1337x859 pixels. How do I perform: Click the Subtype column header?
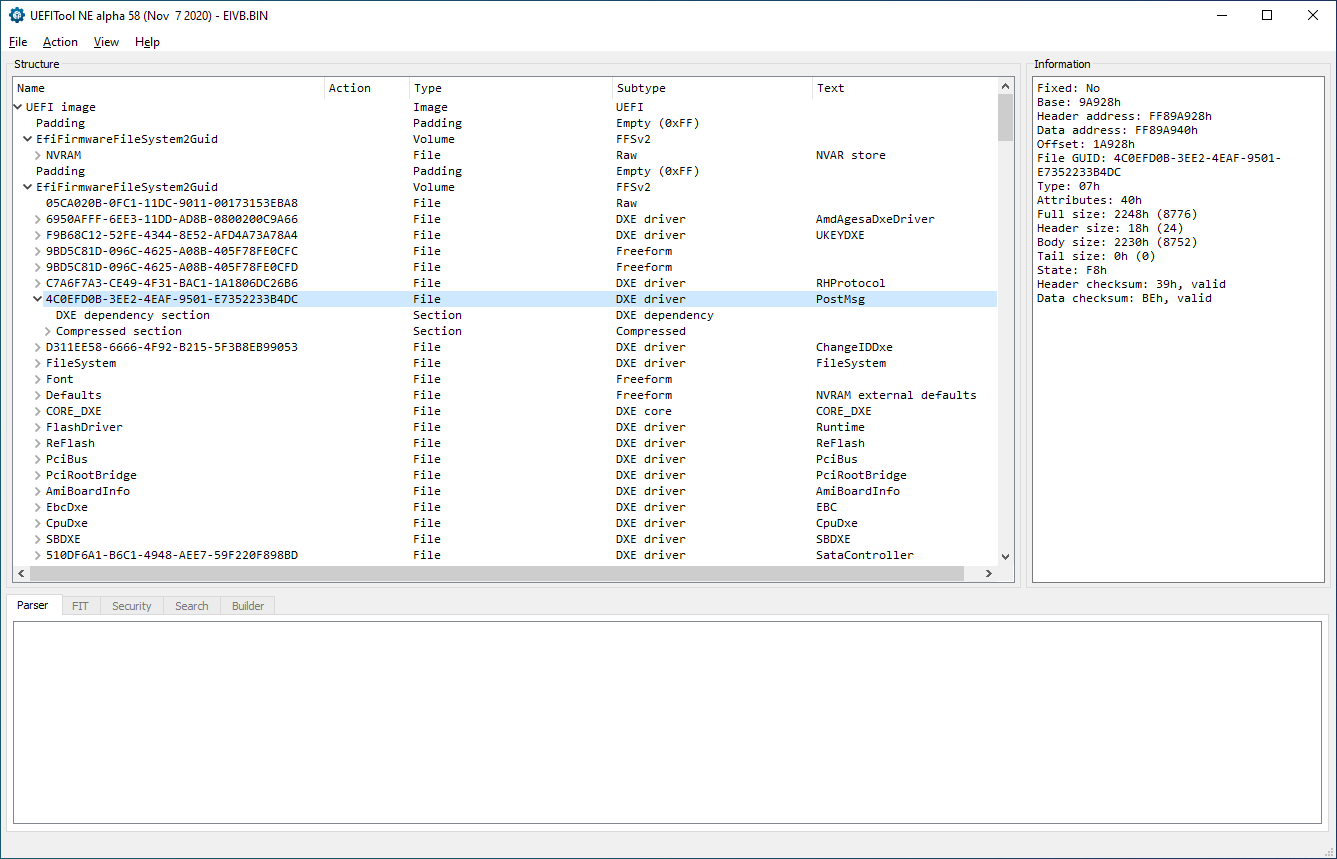click(x=712, y=88)
